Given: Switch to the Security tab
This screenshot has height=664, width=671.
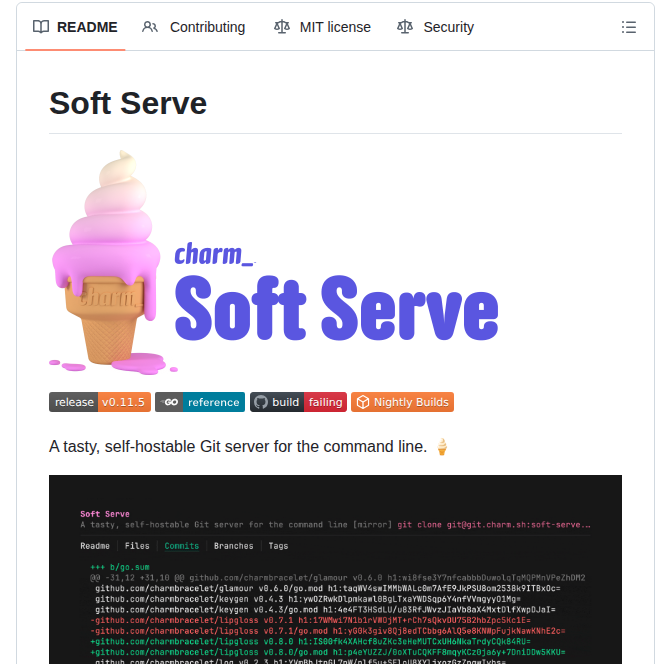Looking at the screenshot, I should click(435, 27).
